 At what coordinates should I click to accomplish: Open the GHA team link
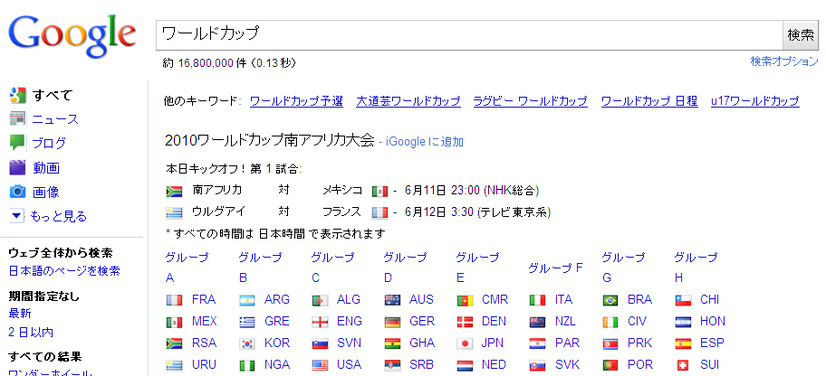pyautogui.click(x=422, y=343)
